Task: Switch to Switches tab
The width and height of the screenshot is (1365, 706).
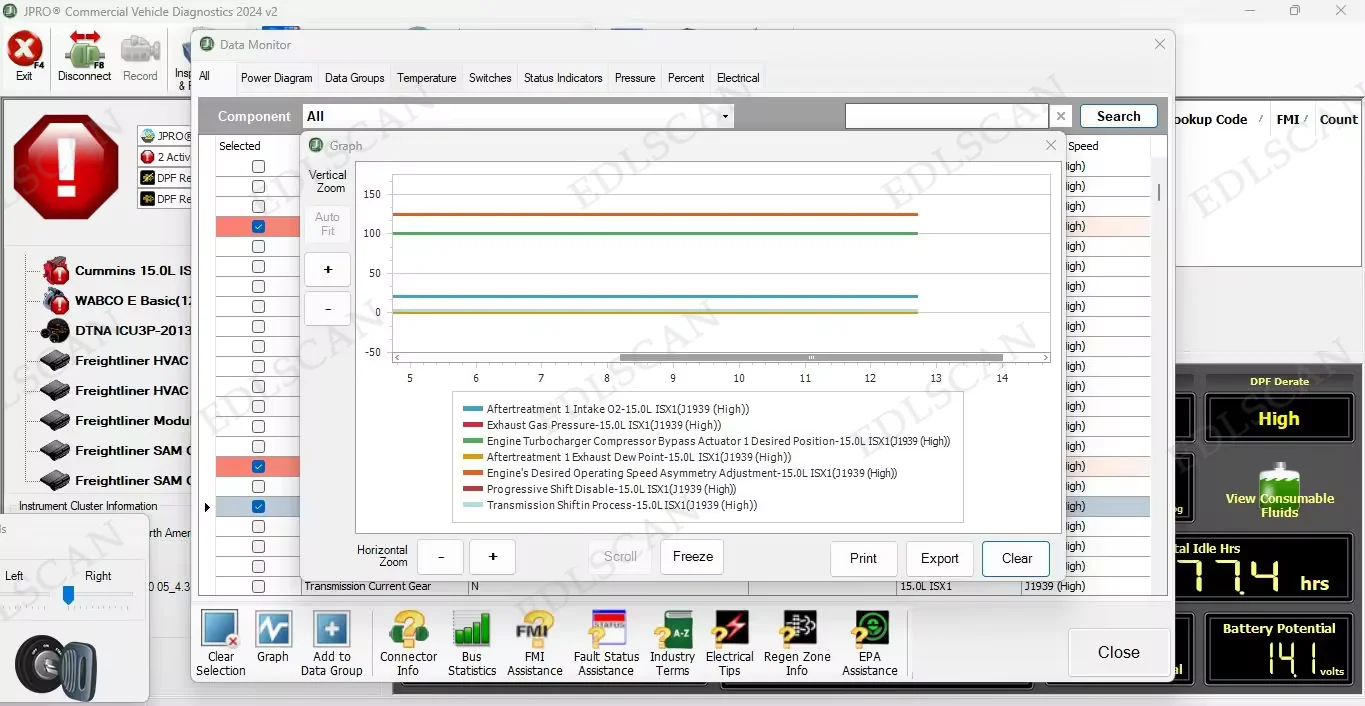Action: click(490, 78)
